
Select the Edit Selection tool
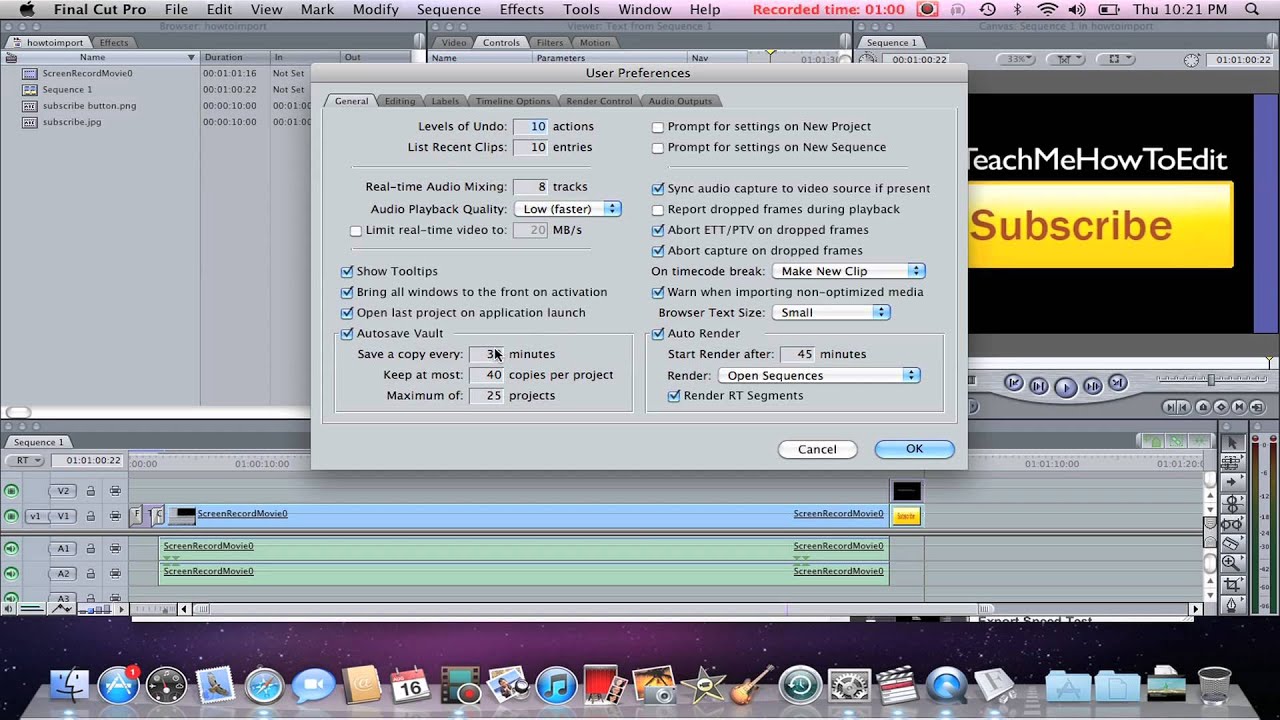point(1233,463)
